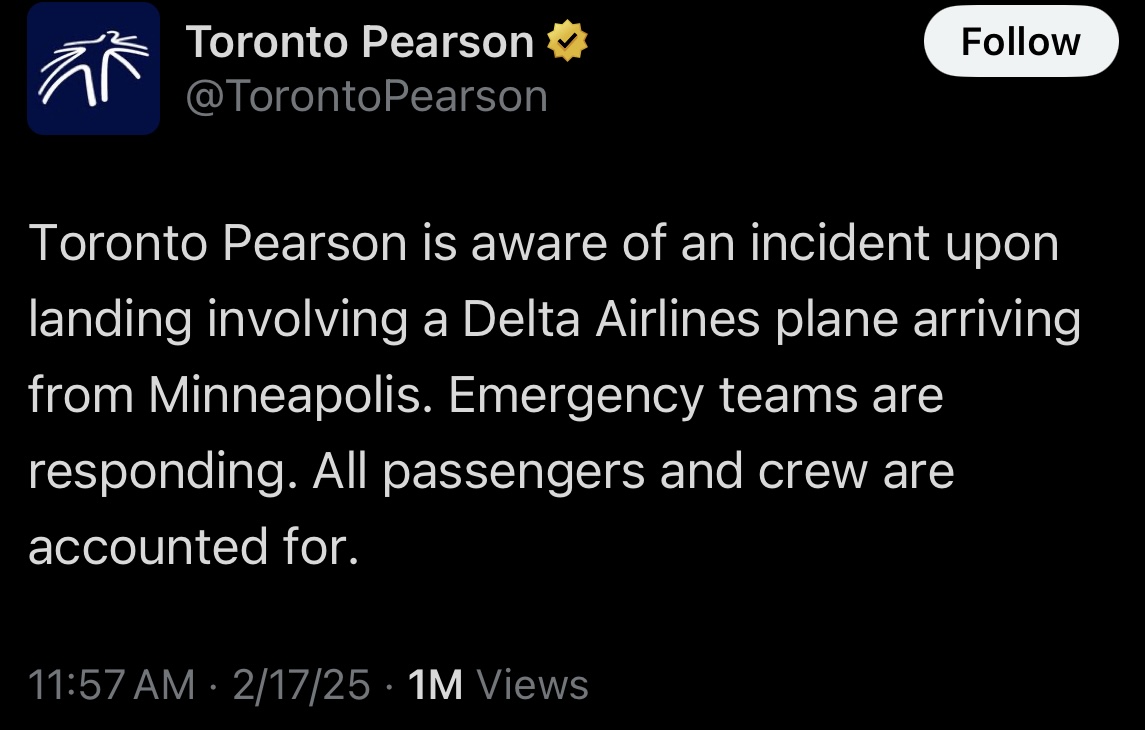Click the words incident upon

coord(904,243)
